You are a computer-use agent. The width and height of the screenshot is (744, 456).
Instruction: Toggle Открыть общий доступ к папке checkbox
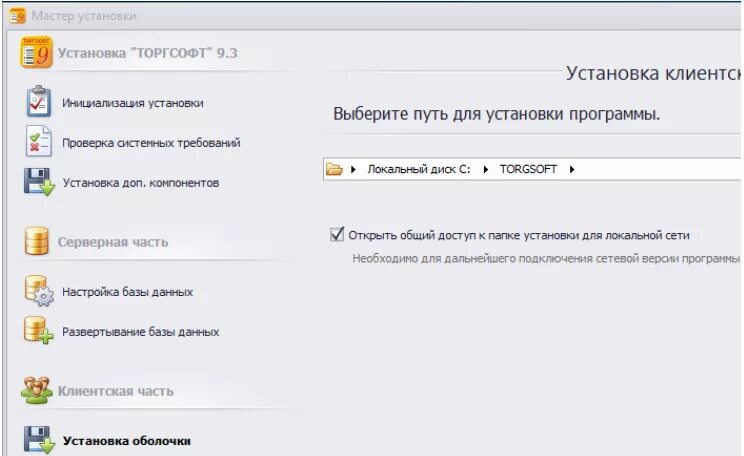(x=337, y=234)
